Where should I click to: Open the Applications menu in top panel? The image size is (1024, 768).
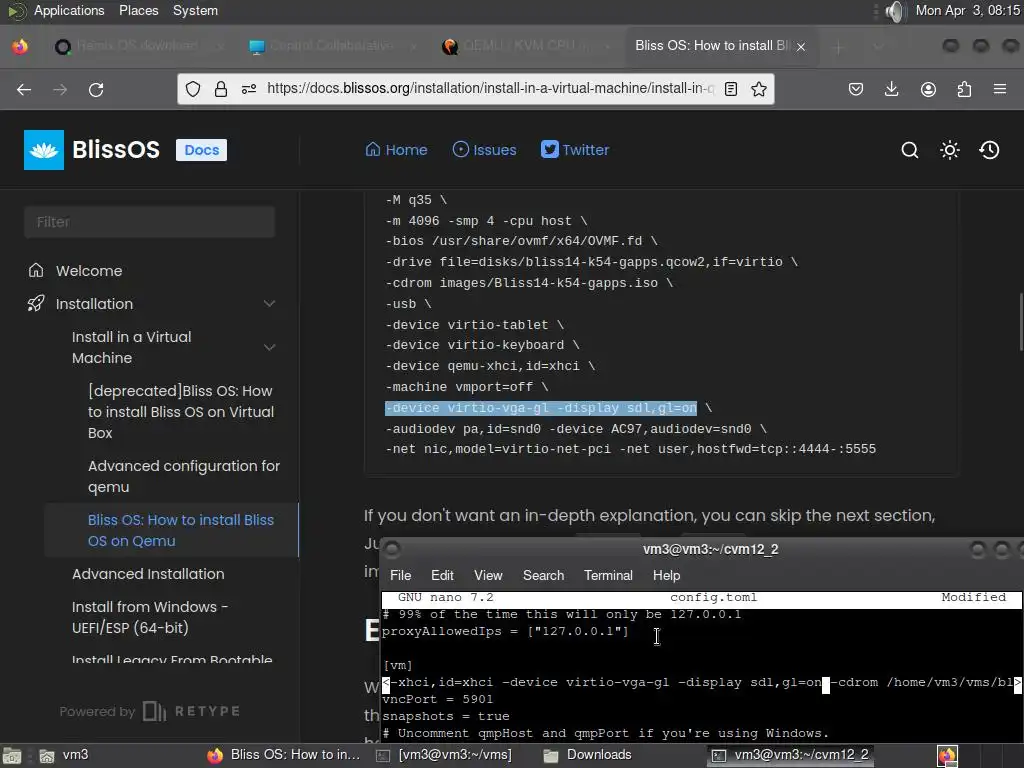point(69,10)
